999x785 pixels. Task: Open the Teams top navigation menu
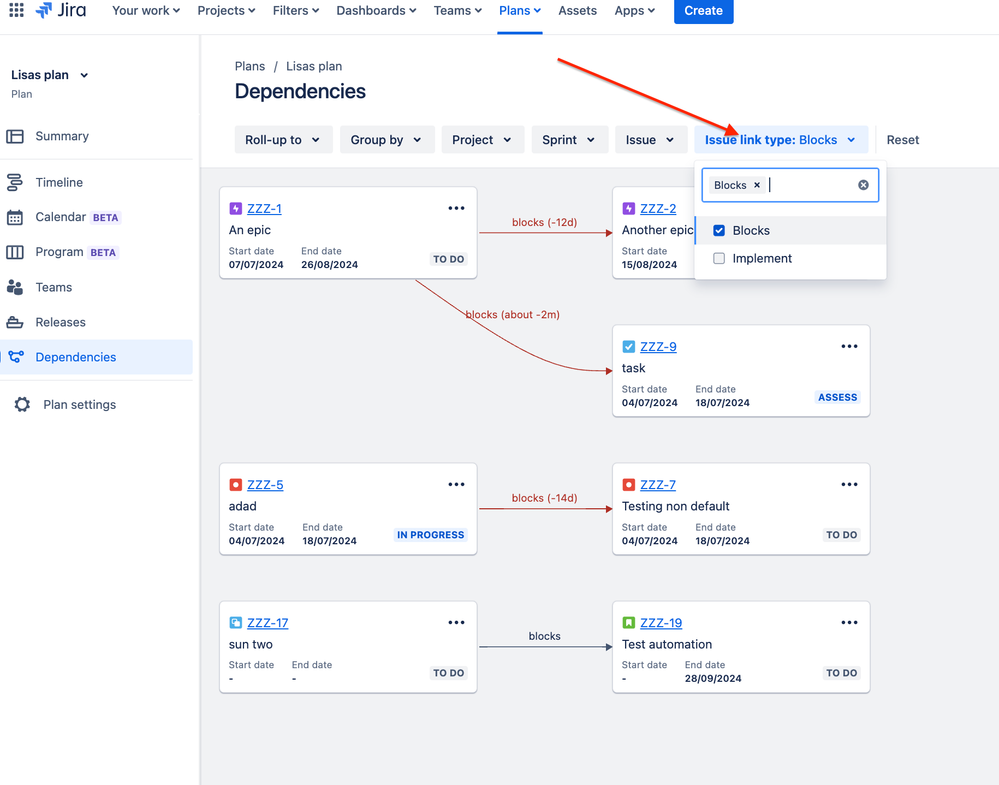tap(457, 10)
